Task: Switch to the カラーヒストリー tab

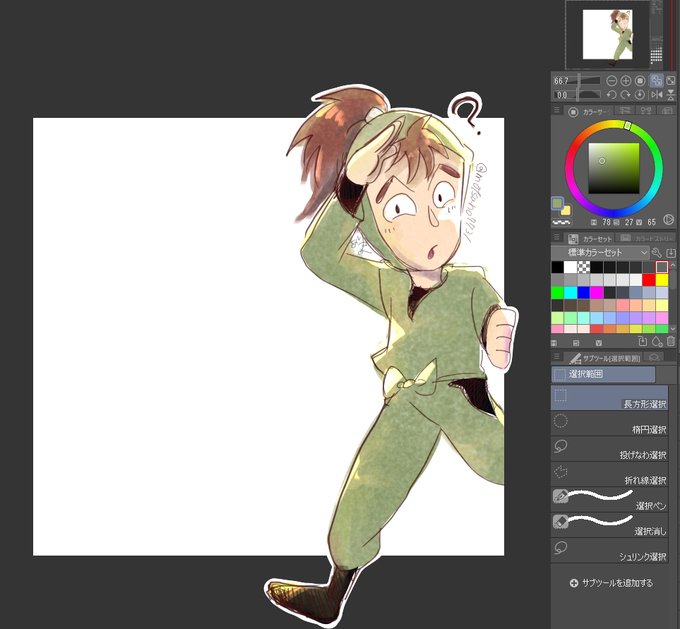Action: pos(646,238)
